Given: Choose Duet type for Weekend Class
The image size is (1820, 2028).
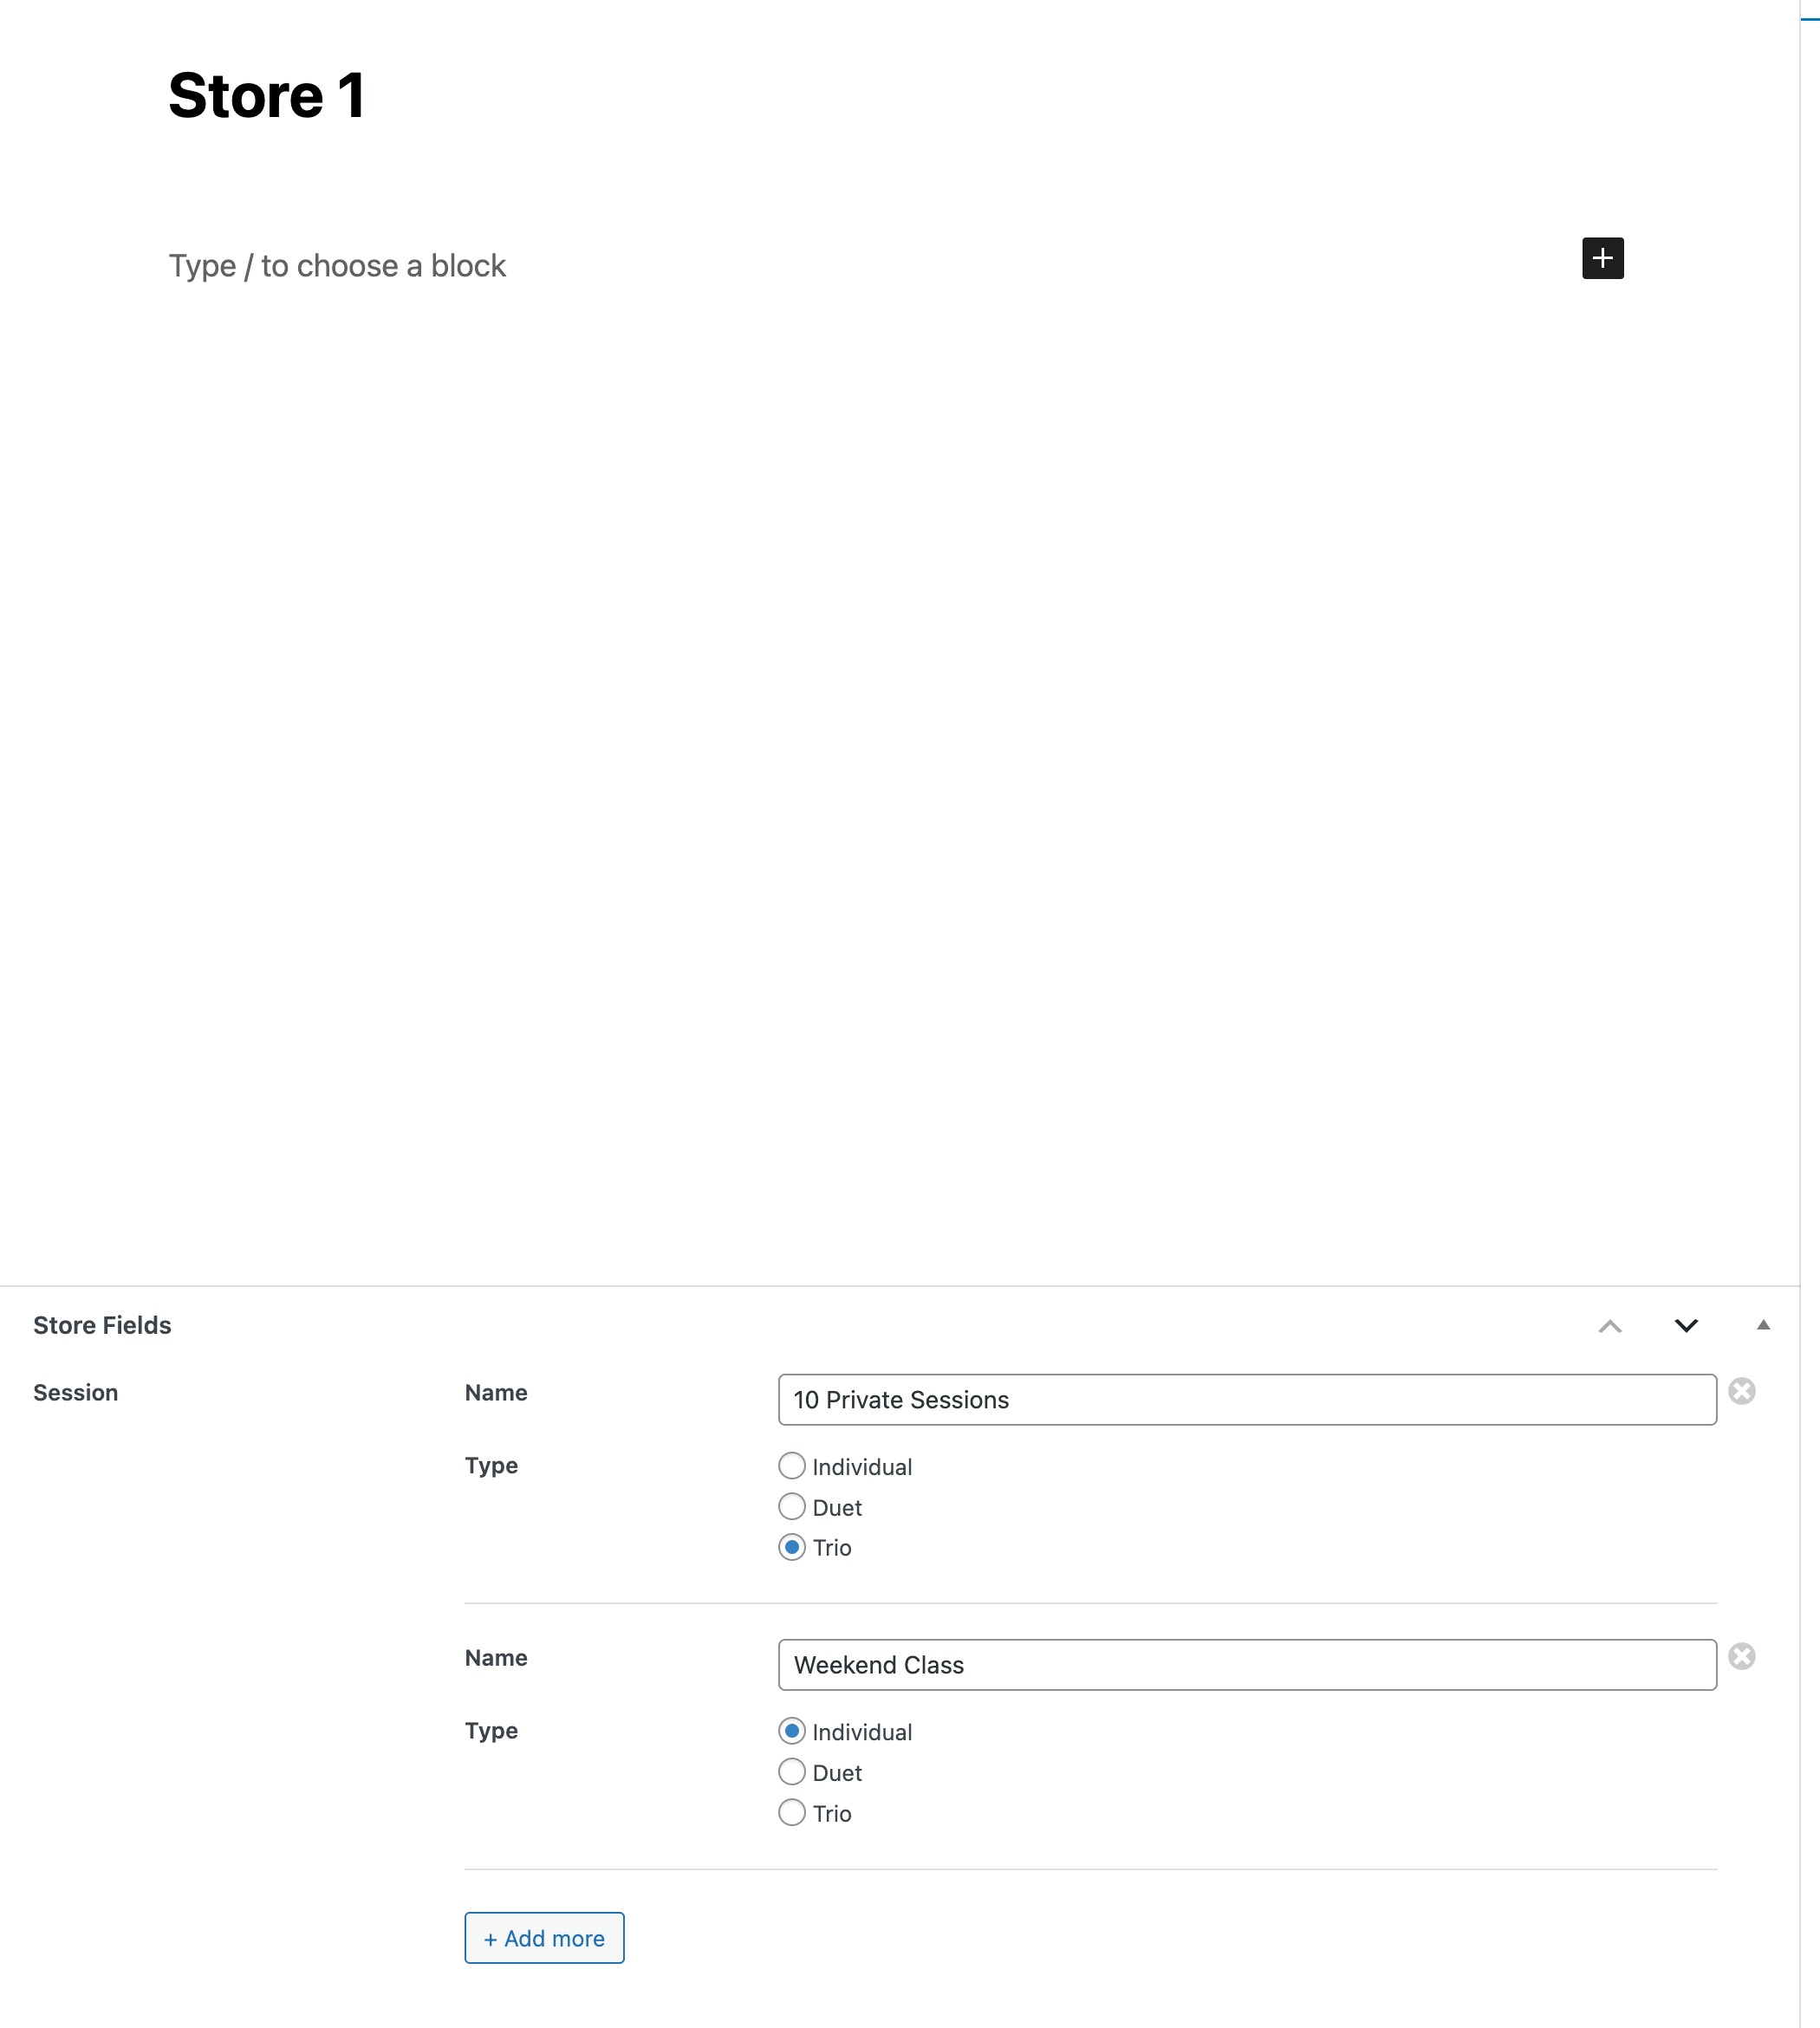Looking at the screenshot, I should point(791,1772).
